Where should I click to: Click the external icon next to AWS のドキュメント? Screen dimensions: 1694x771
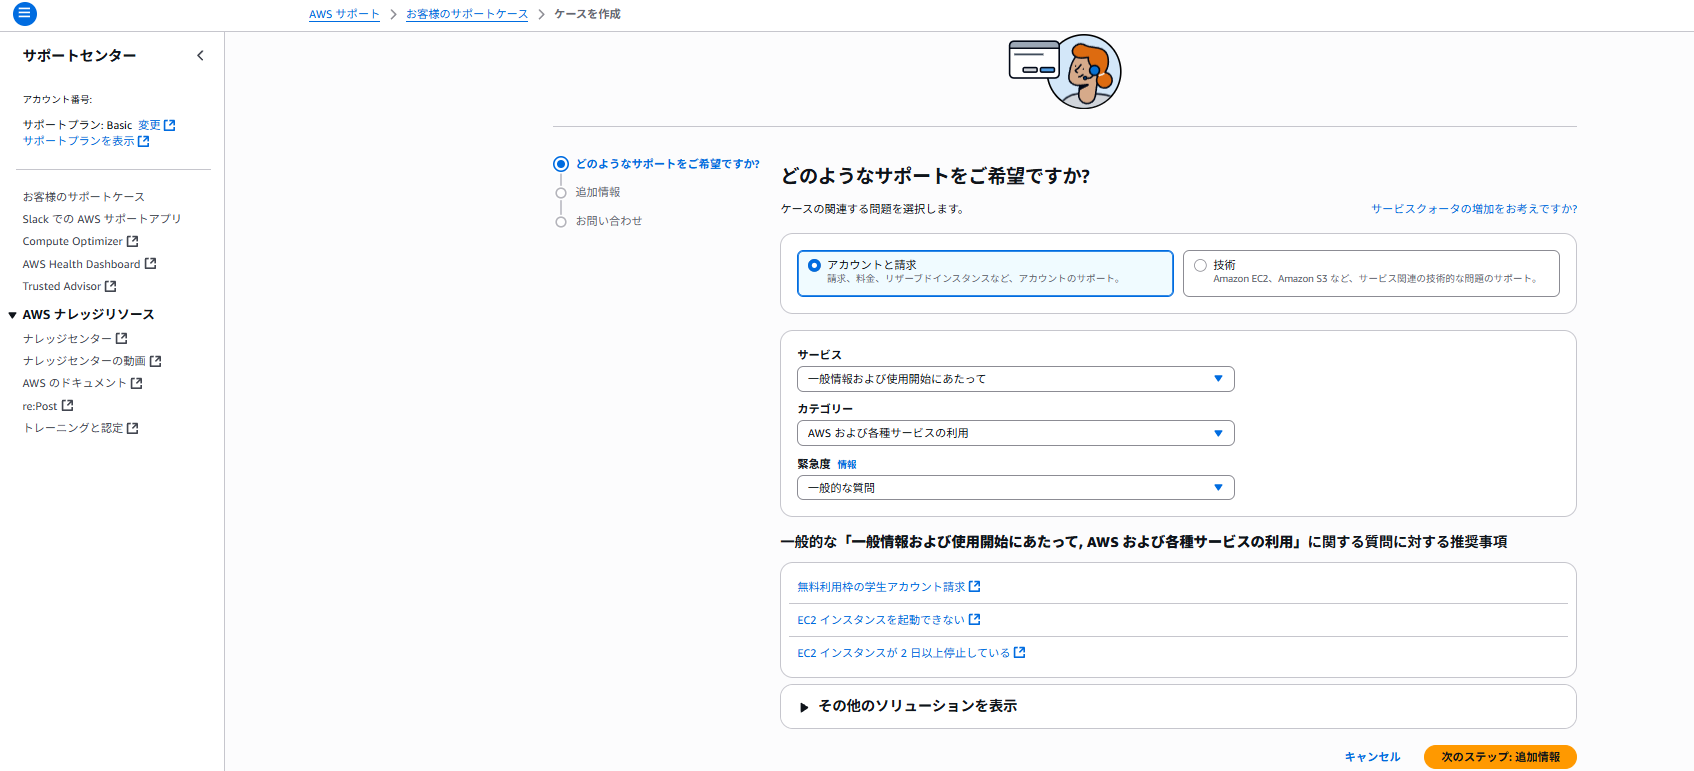tap(137, 383)
